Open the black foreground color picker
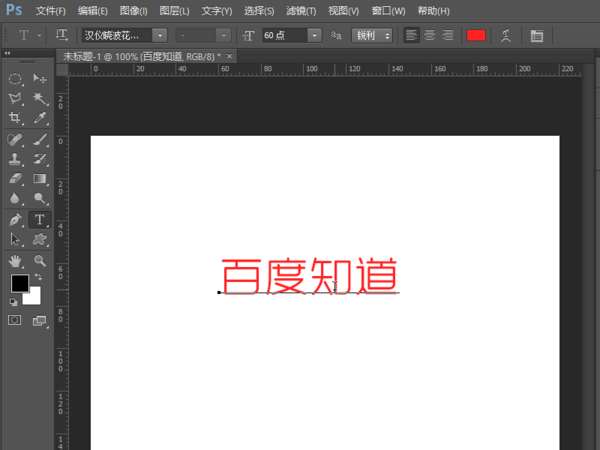 click(18, 282)
